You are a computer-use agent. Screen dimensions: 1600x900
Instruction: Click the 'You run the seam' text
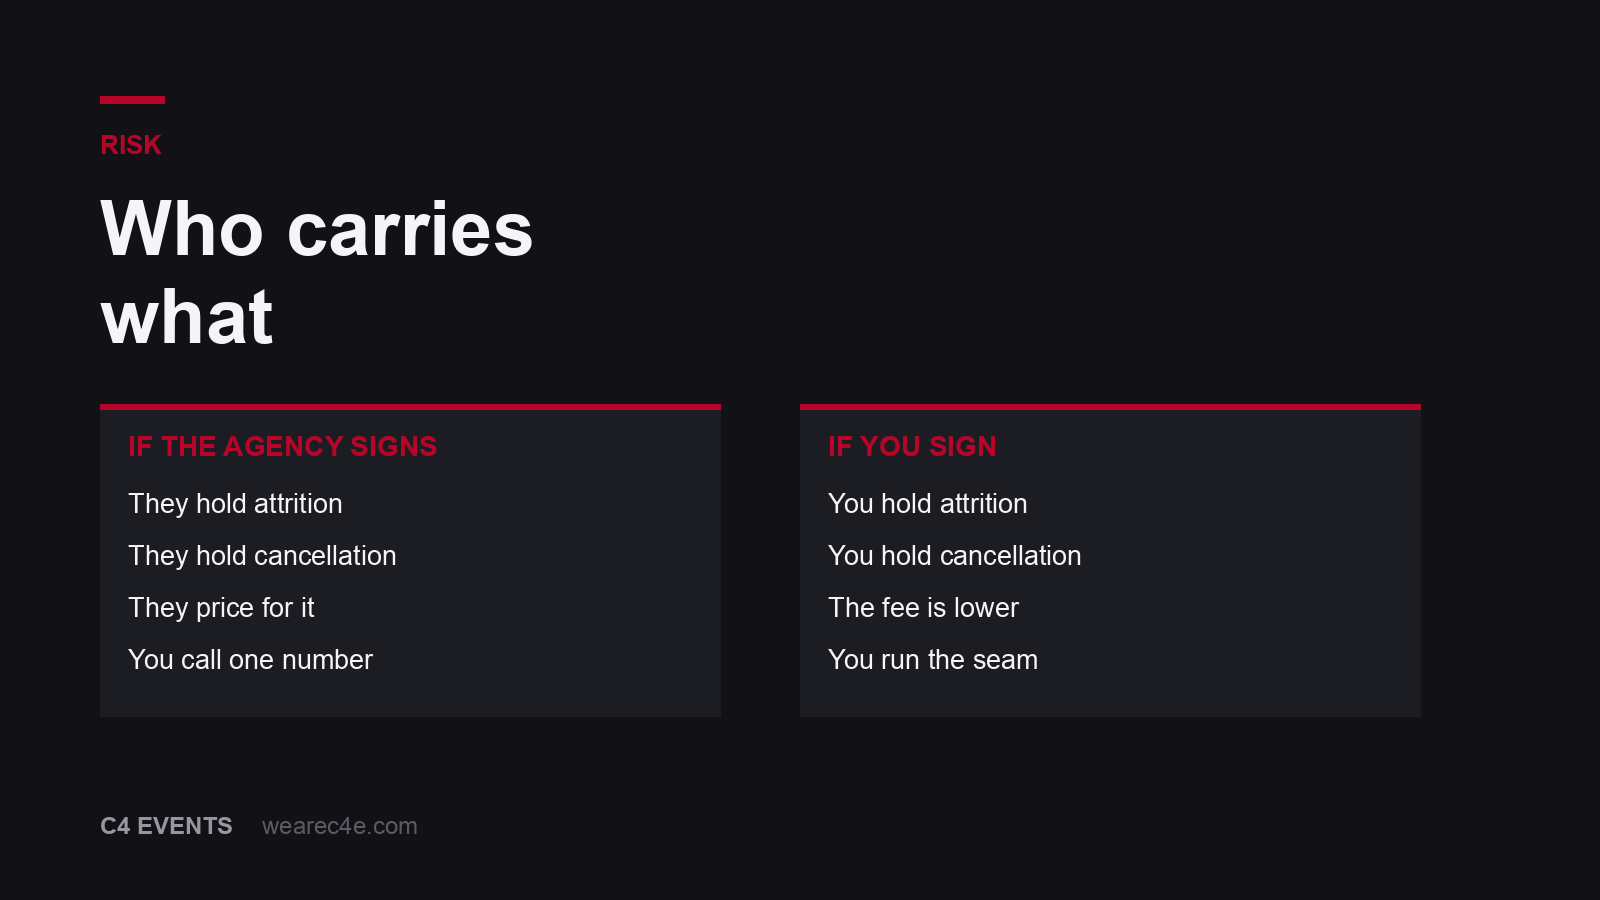pos(932,660)
